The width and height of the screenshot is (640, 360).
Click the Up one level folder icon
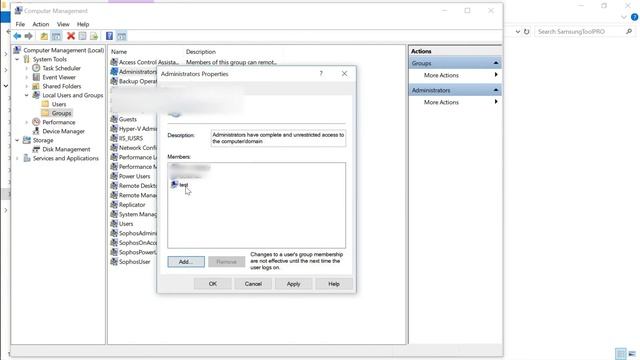[x=44, y=36]
